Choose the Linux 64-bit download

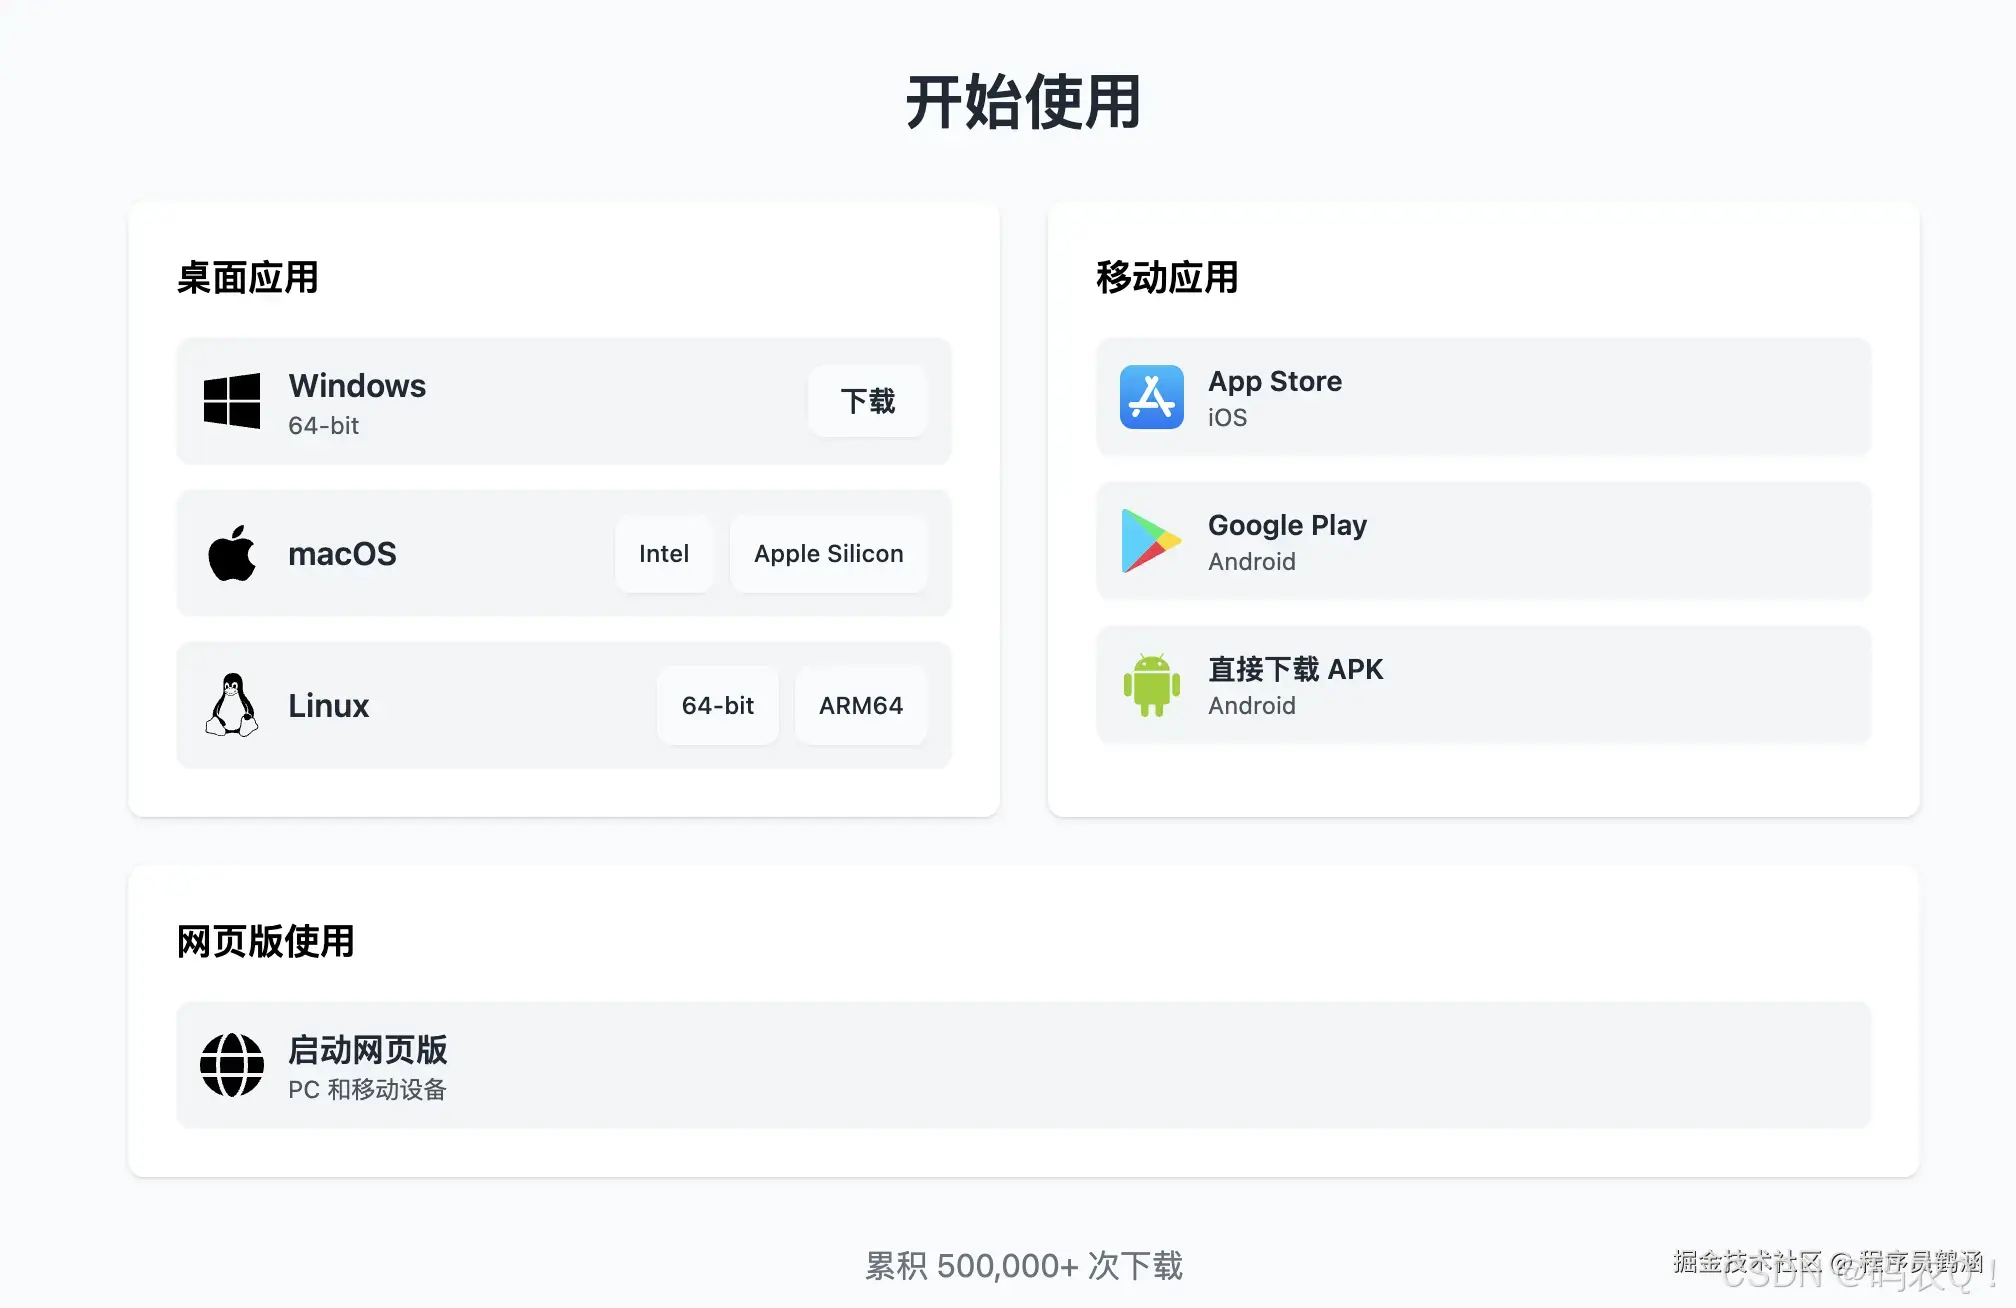(x=717, y=706)
